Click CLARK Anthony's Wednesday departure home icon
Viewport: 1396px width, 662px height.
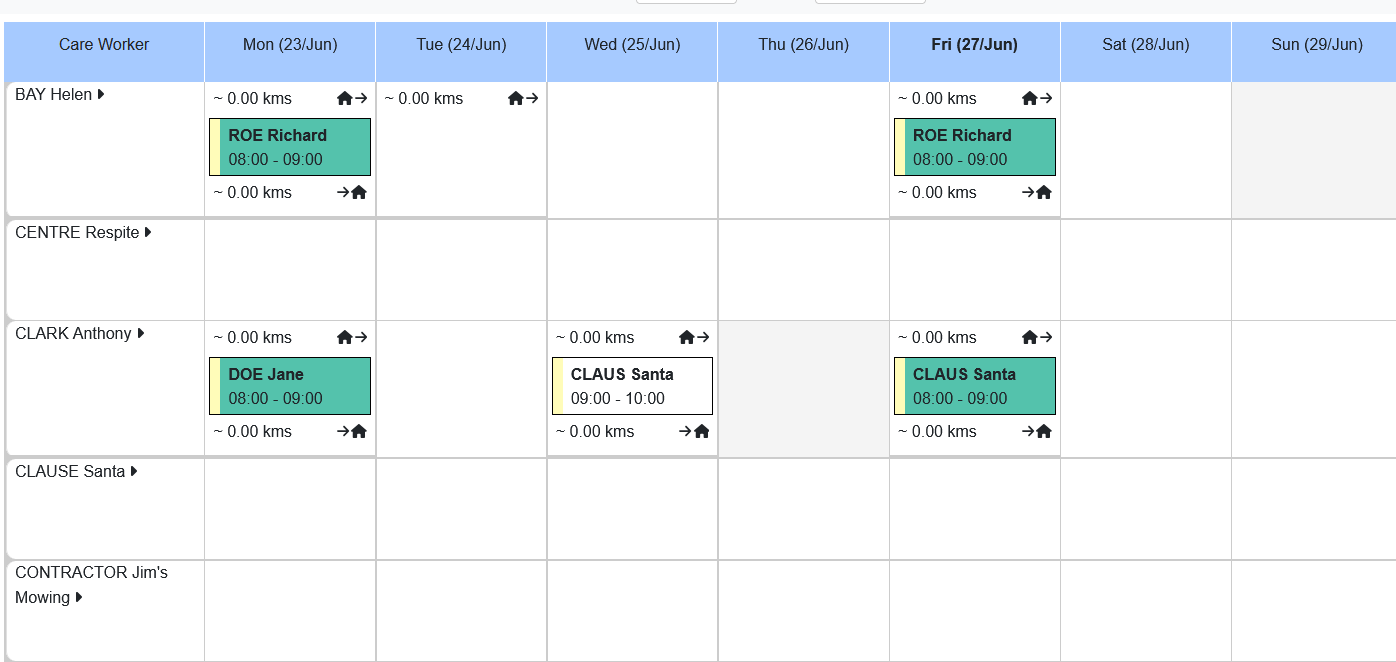[x=686, y=337]
